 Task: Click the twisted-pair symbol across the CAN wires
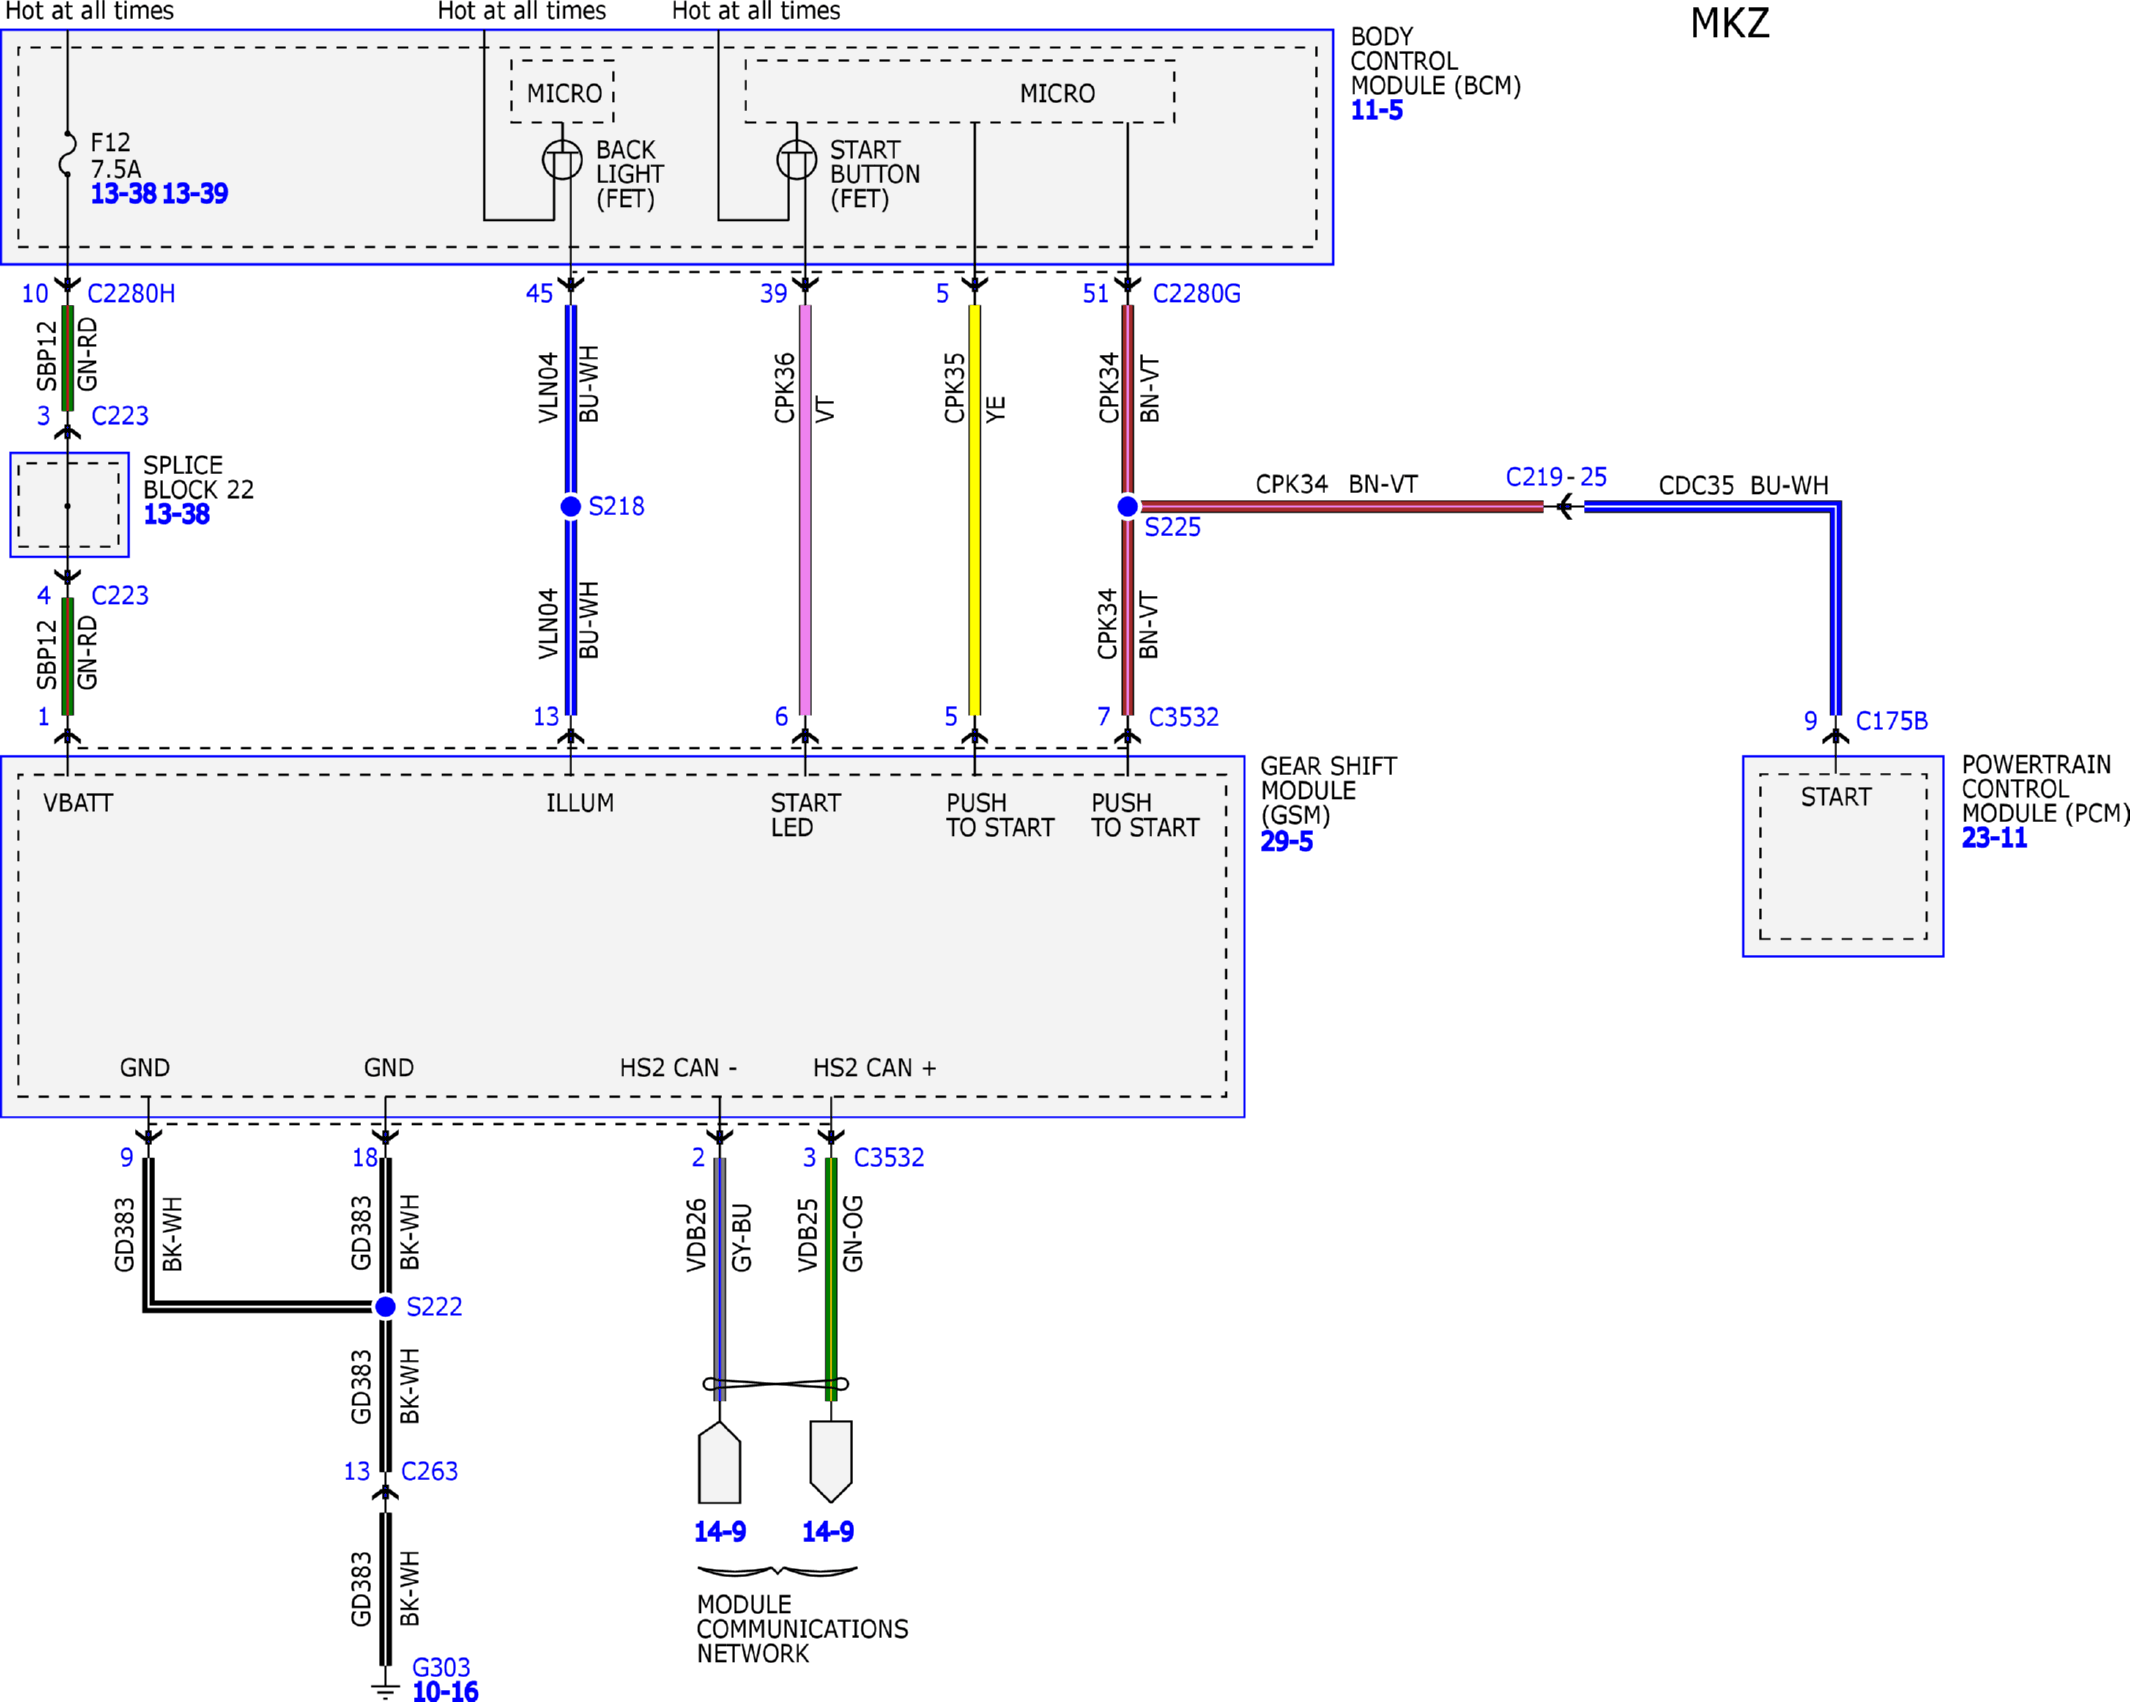[x=776, y=1384]
